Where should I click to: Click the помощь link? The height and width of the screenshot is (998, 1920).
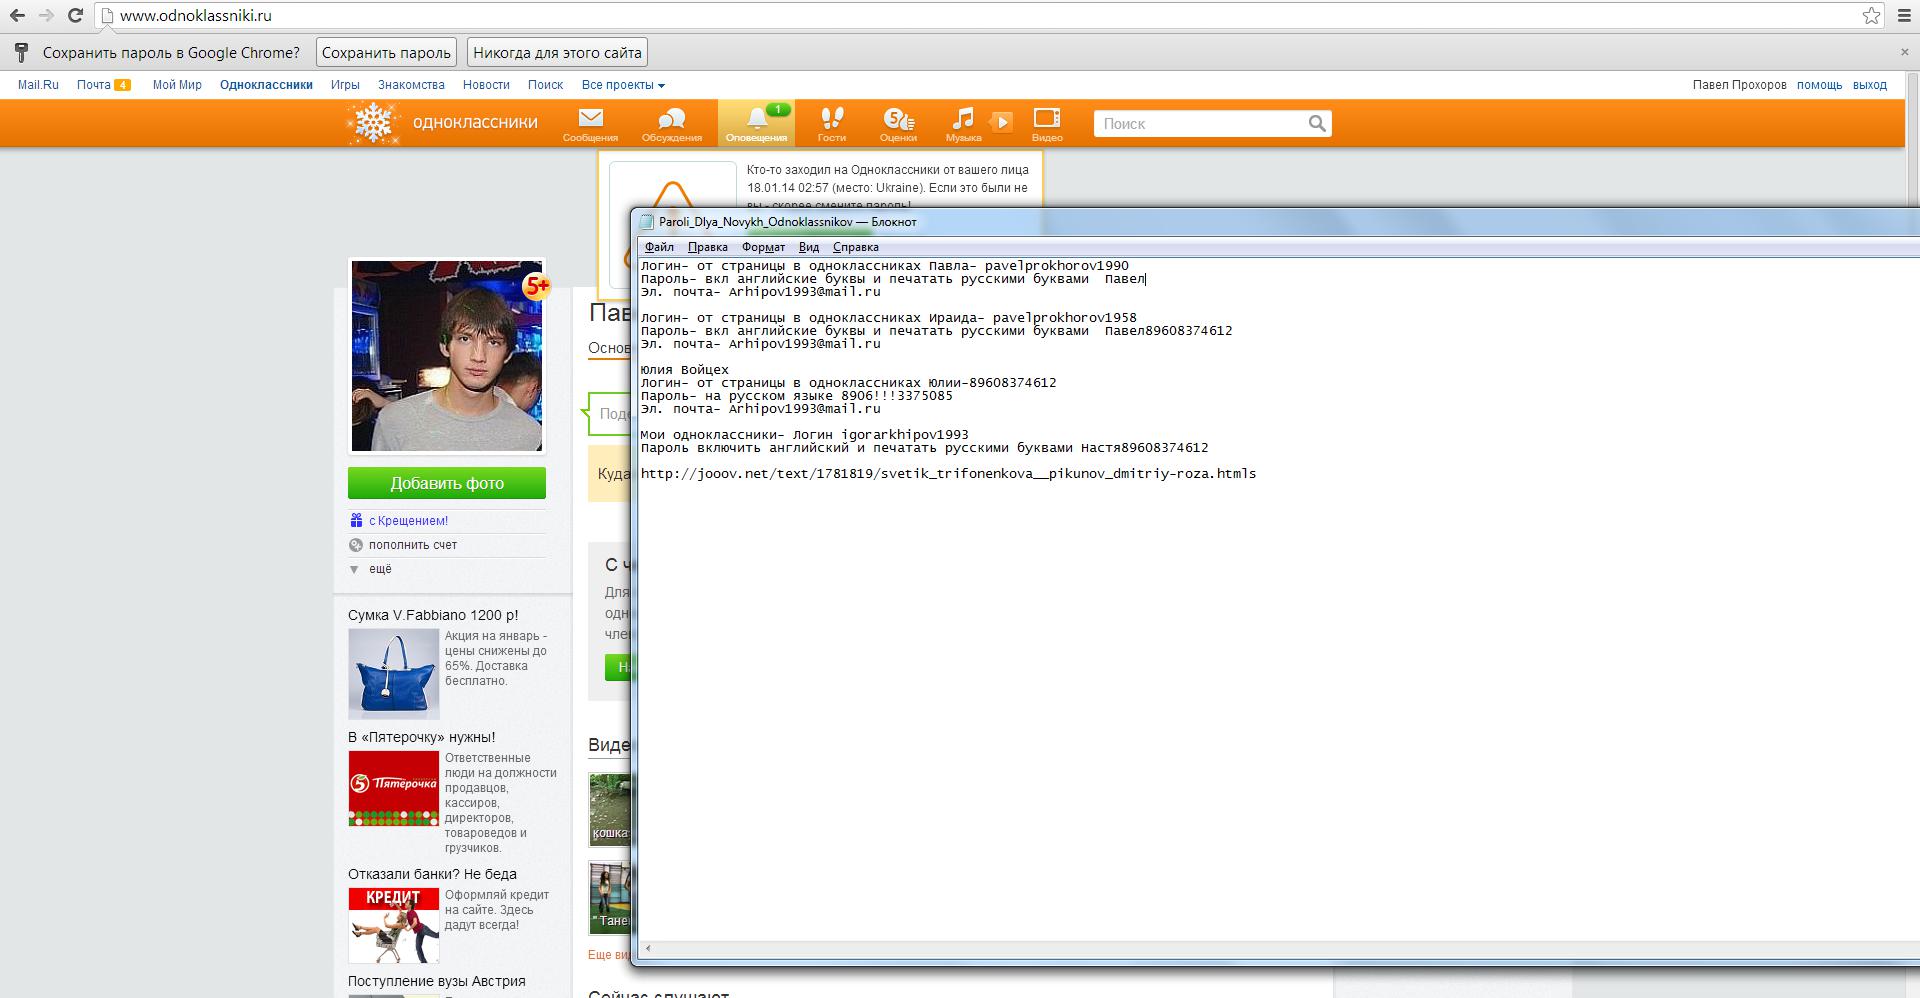[1819, 85]
